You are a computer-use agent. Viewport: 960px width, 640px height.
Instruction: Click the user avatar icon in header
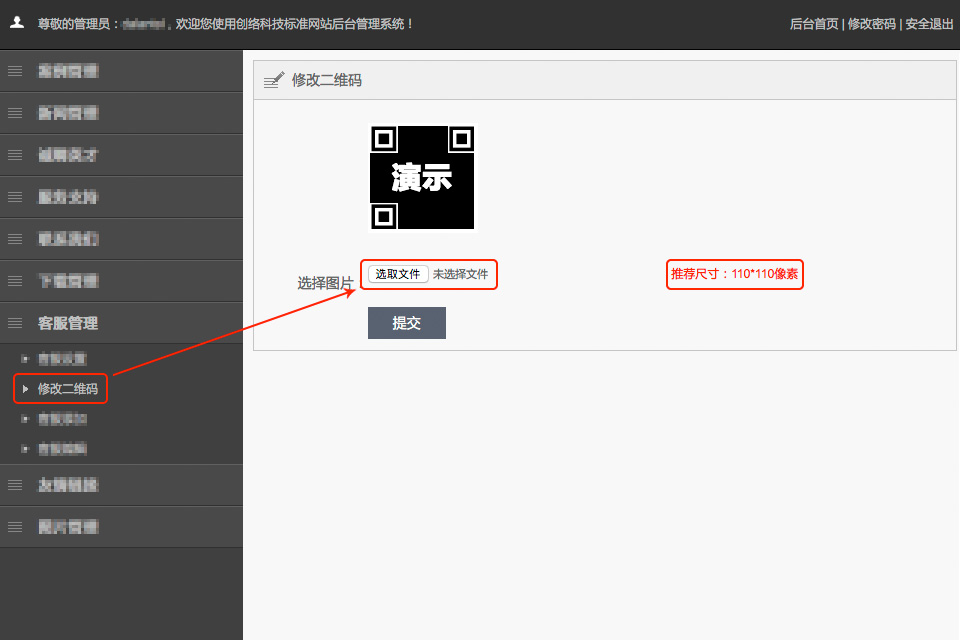(17, 22)
